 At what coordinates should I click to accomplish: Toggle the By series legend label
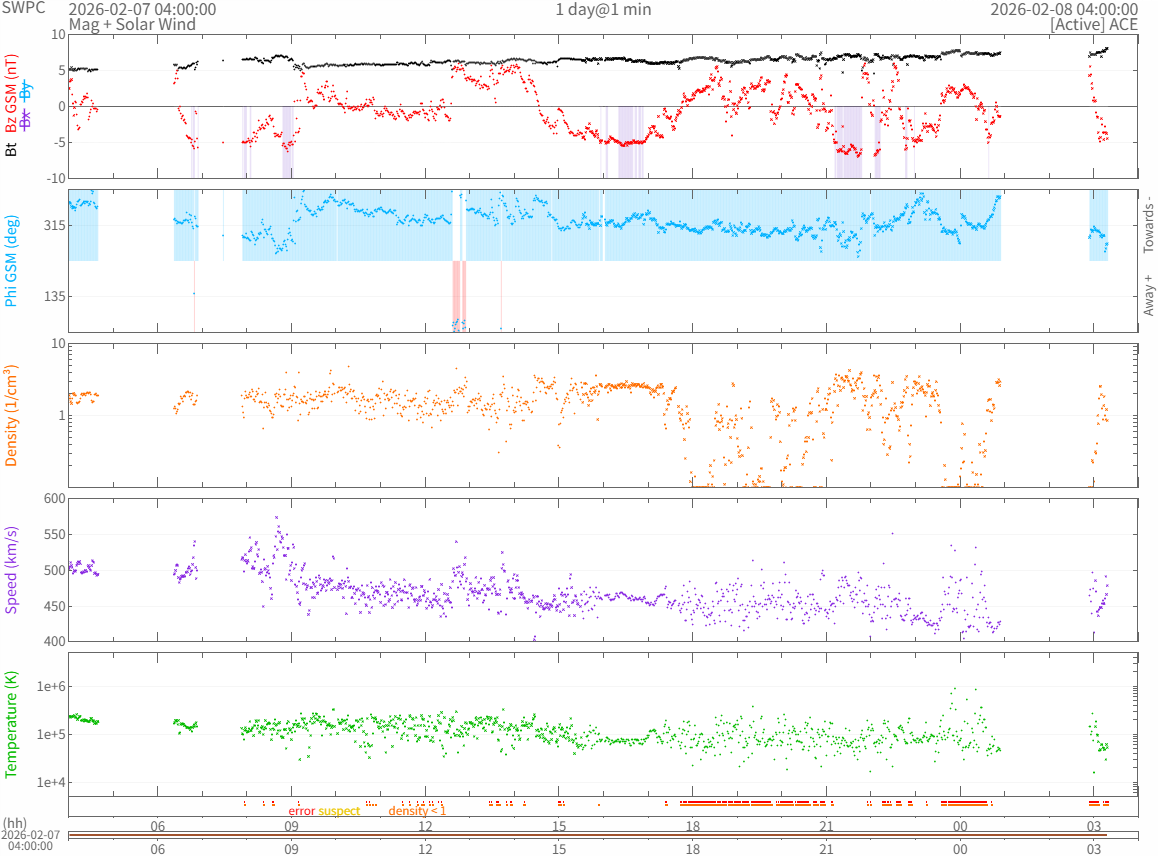[26, 89]
